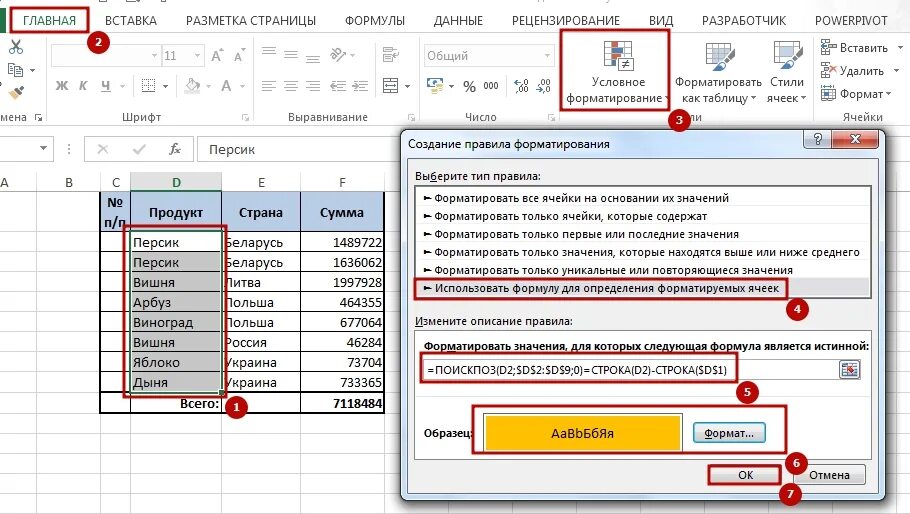Click the Copy icon in clipboard group

pos(16,70)
